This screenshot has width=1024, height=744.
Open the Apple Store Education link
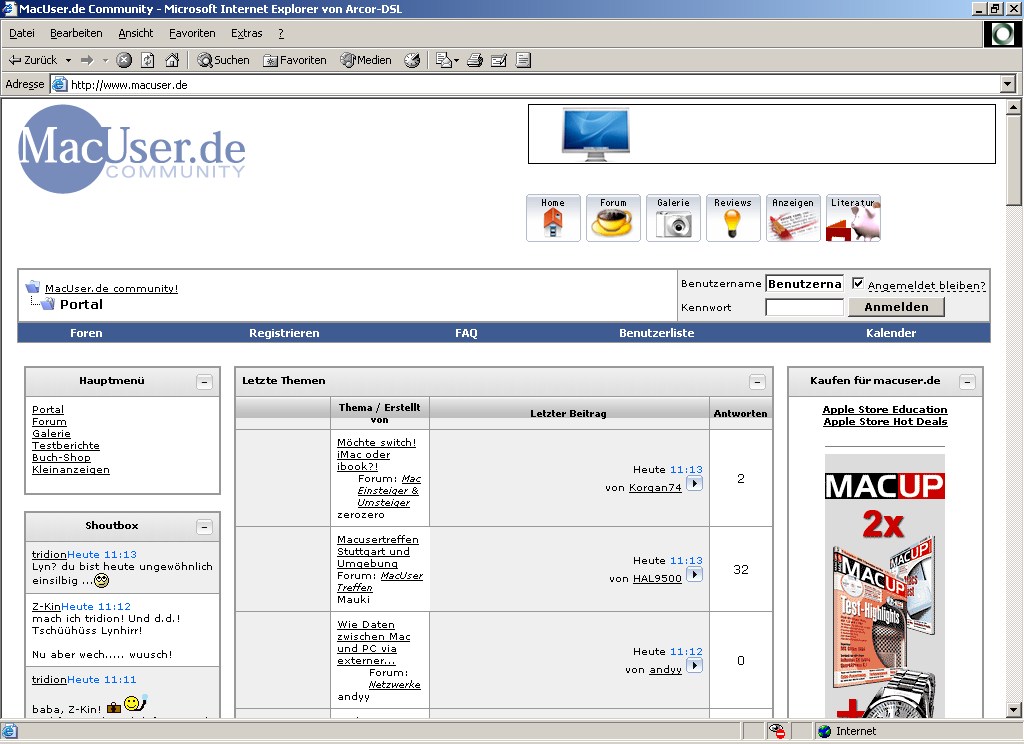(885, 410)
